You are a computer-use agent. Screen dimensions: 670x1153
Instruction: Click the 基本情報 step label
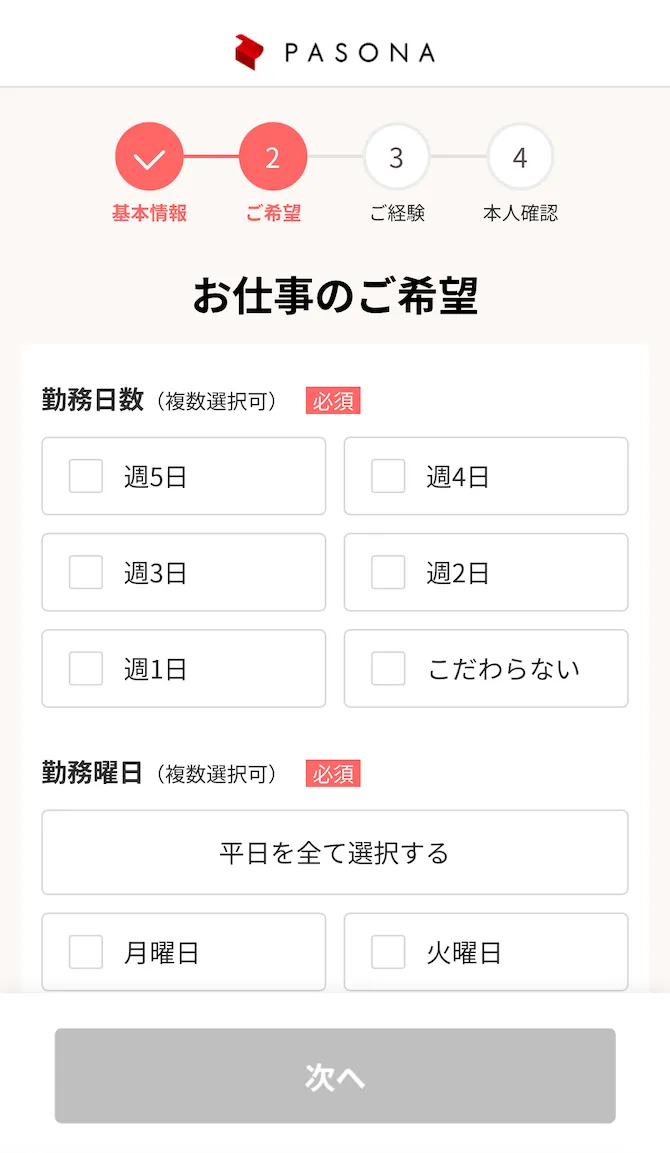[149, 212]
